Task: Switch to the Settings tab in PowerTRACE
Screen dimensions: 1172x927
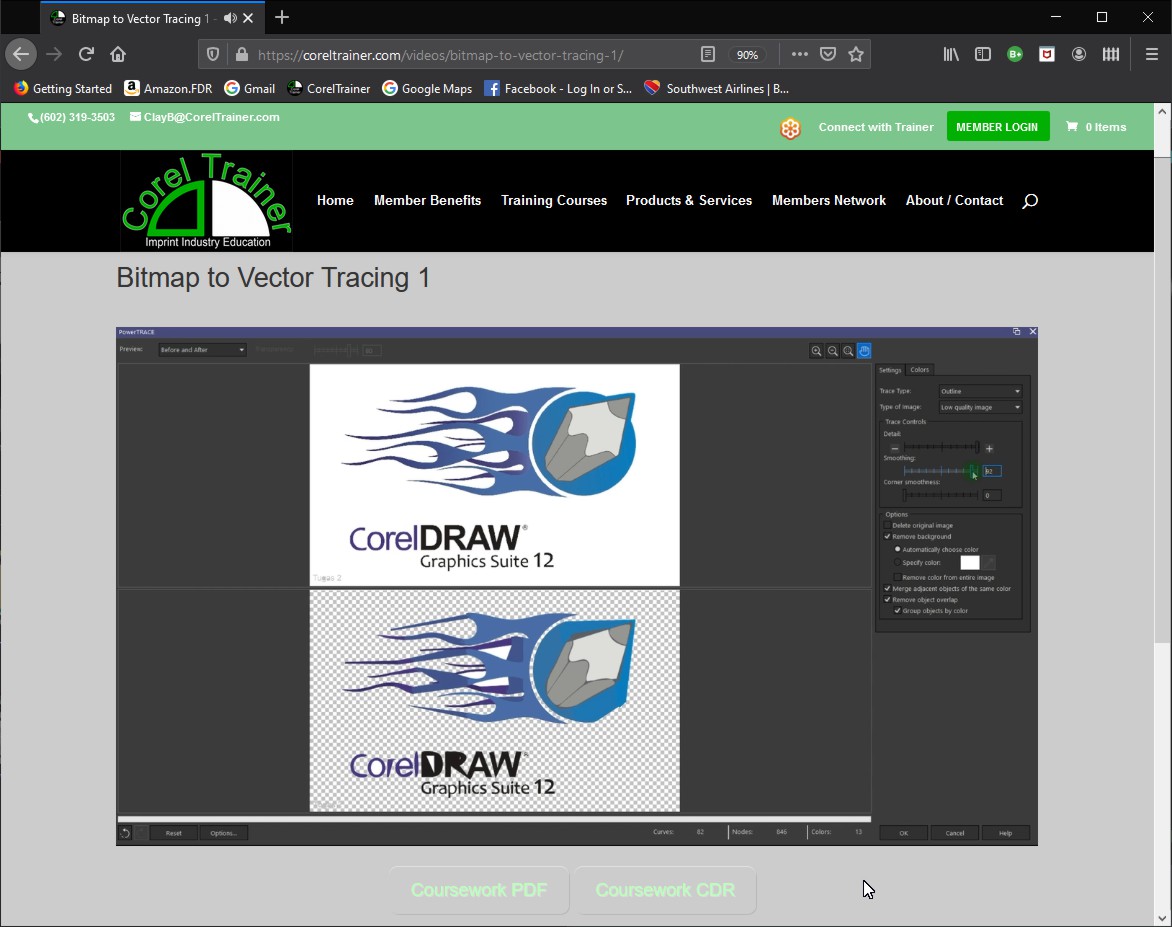Action: pos(889,370)
